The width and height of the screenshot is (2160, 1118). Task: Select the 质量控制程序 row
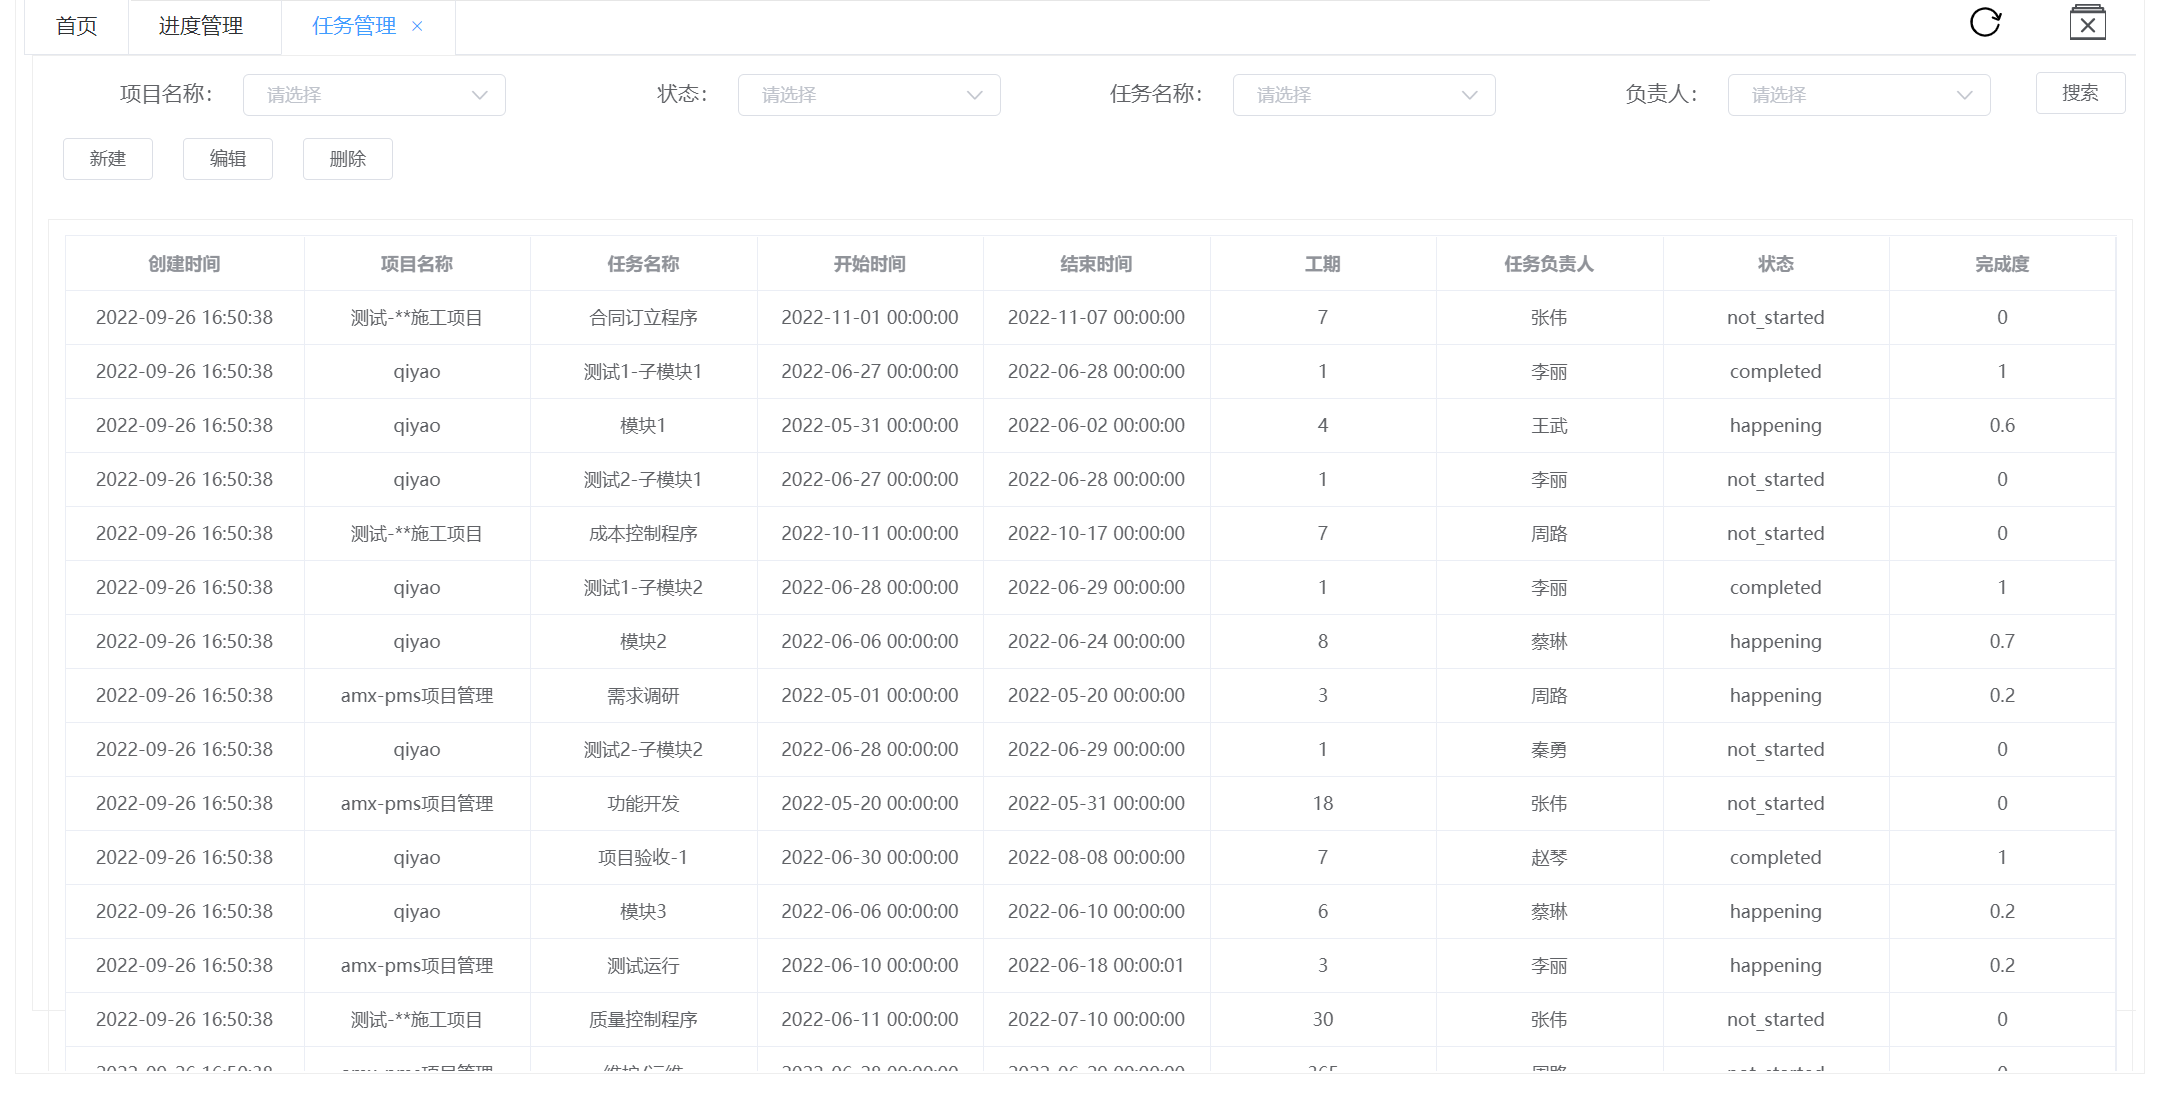(x=643, y=1020)
